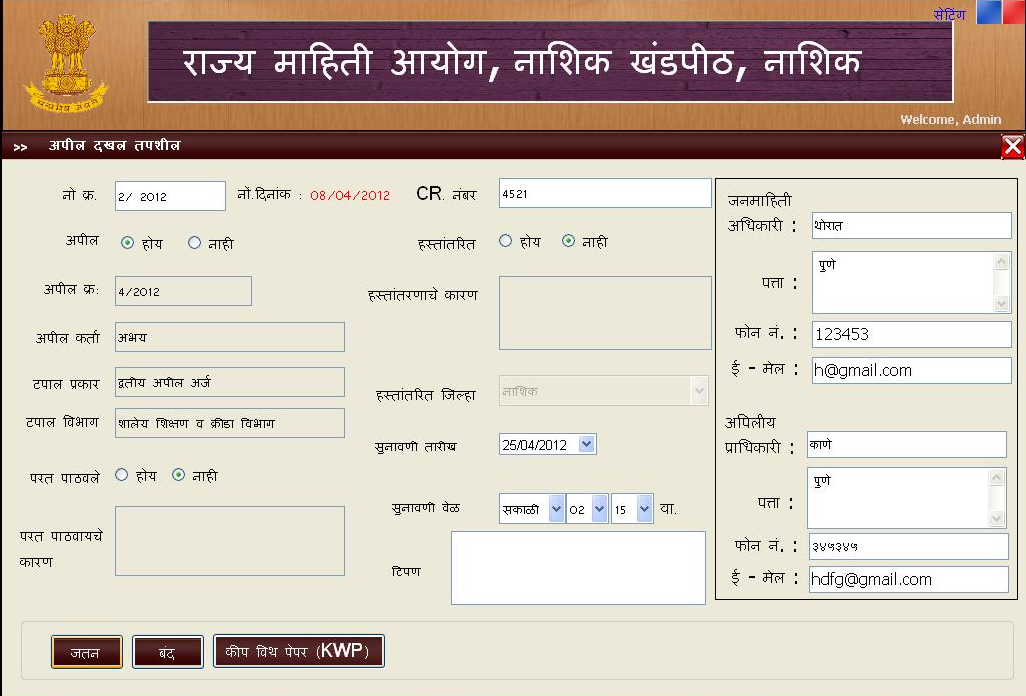This screenshot has height=696, width=1026.
Task: Open the minutes dropdown showing 15
Action: 644,509
